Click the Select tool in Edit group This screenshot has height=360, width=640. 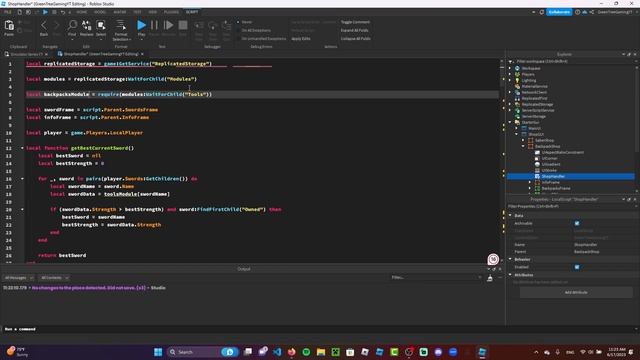click(x=101, y=28)
